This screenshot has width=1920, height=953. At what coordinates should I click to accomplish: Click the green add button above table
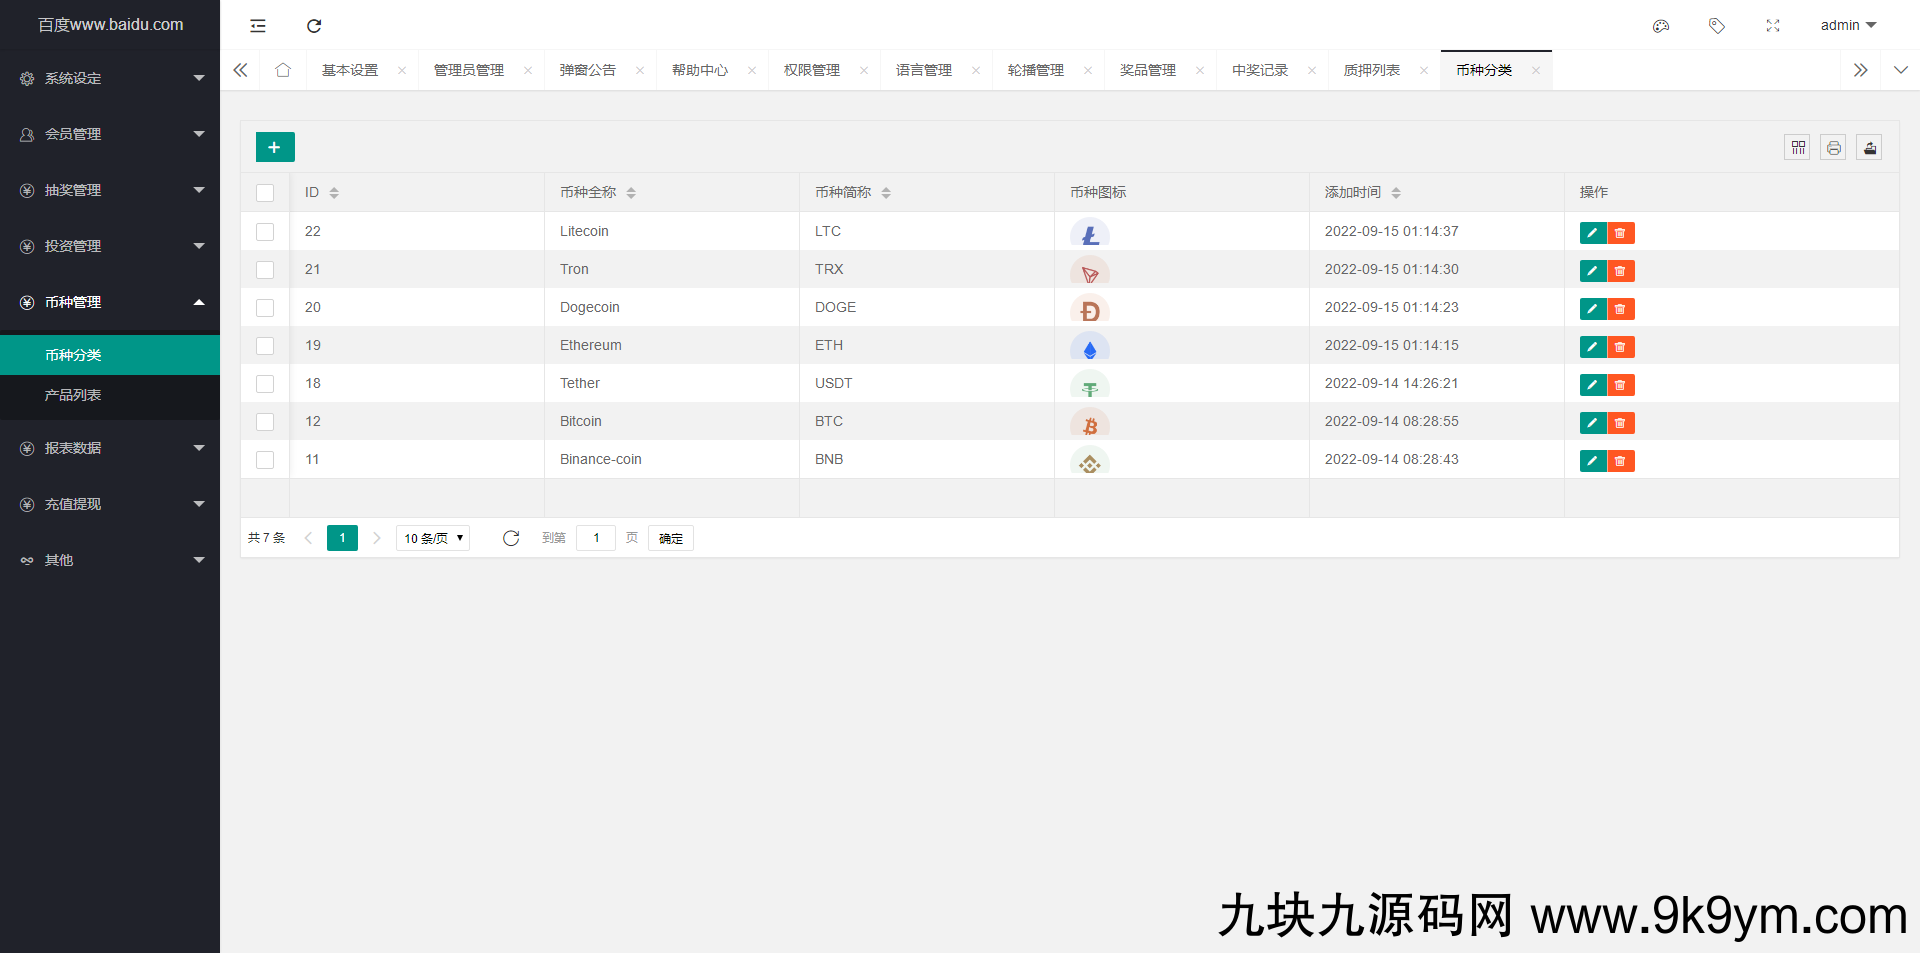tap(274, 146)
